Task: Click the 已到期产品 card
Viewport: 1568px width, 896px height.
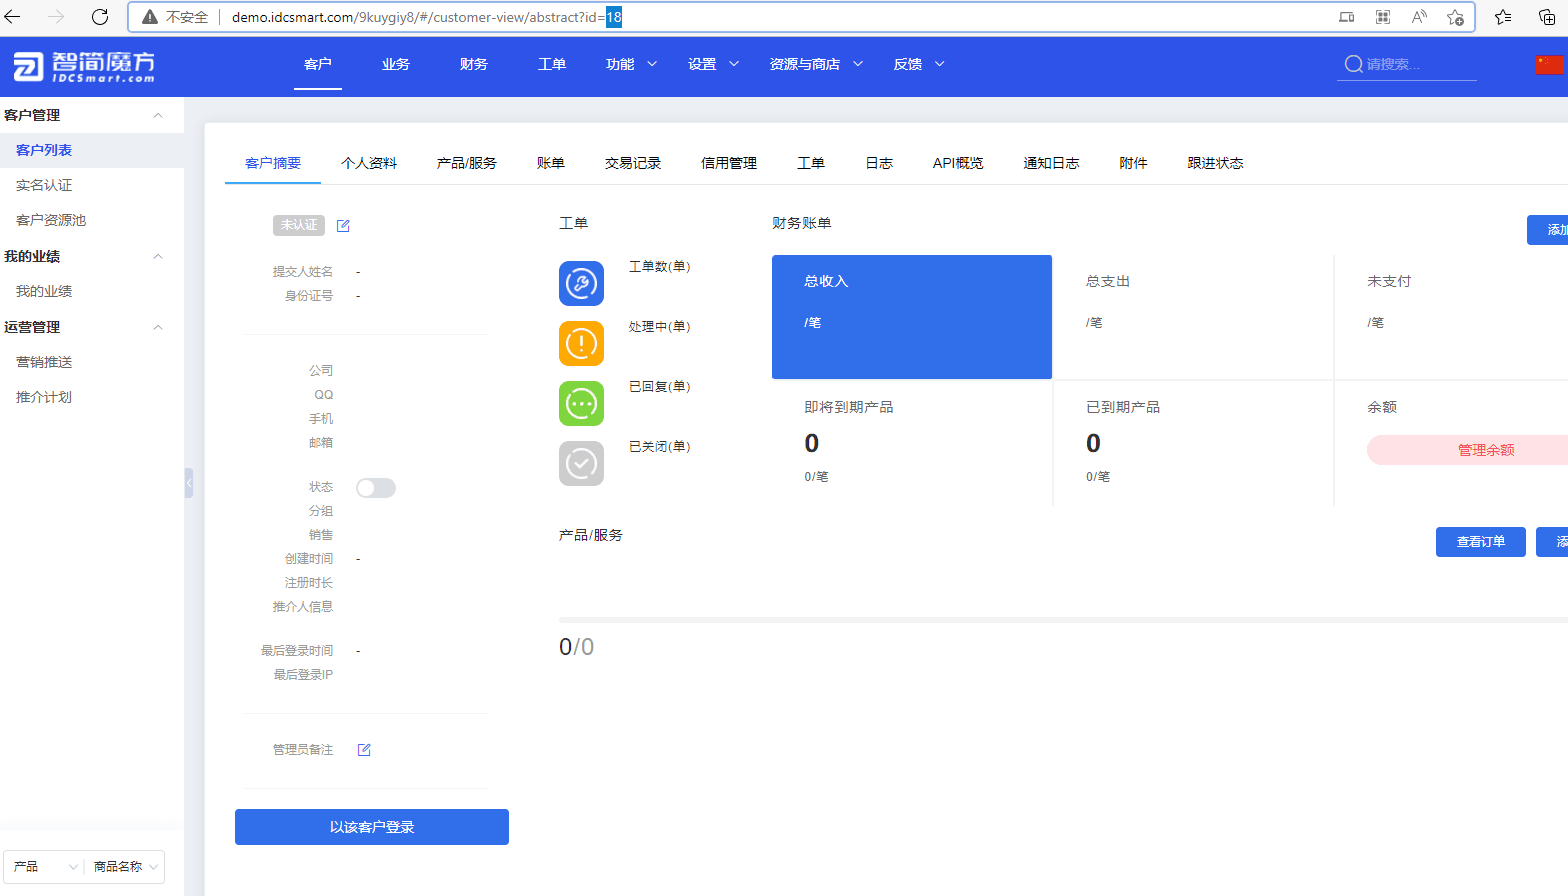Action: coord(1193,443)
